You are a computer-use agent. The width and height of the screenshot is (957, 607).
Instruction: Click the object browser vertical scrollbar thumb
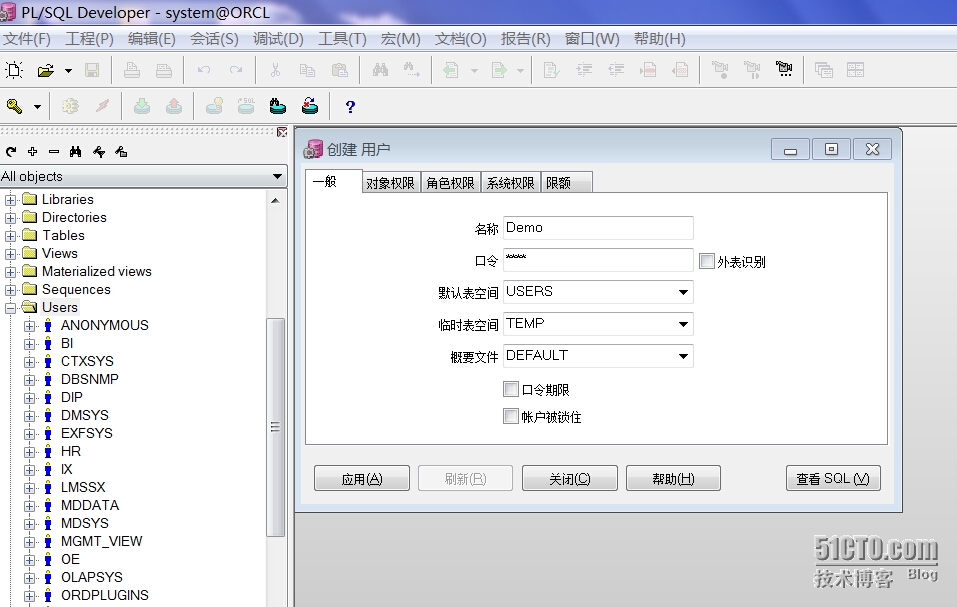pyautogui.click(x=275, y=427)
